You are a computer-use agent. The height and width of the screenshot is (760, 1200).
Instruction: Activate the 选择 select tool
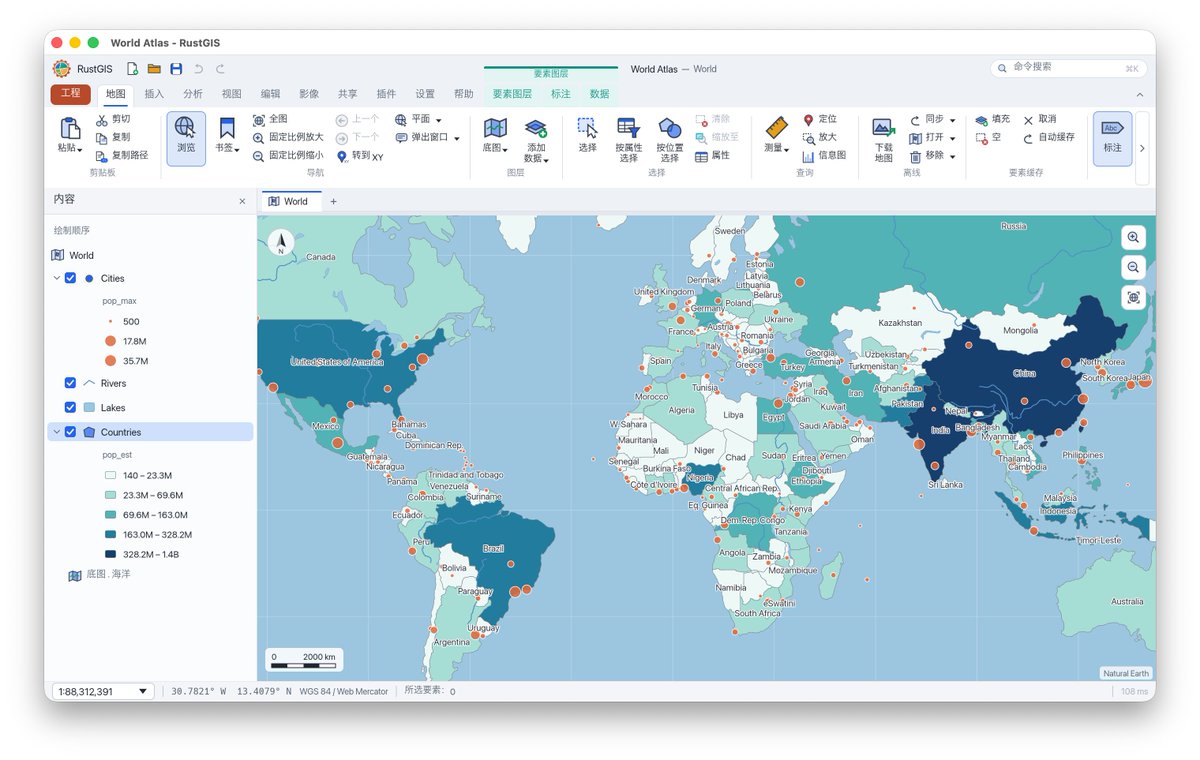(x=587, y=136)
